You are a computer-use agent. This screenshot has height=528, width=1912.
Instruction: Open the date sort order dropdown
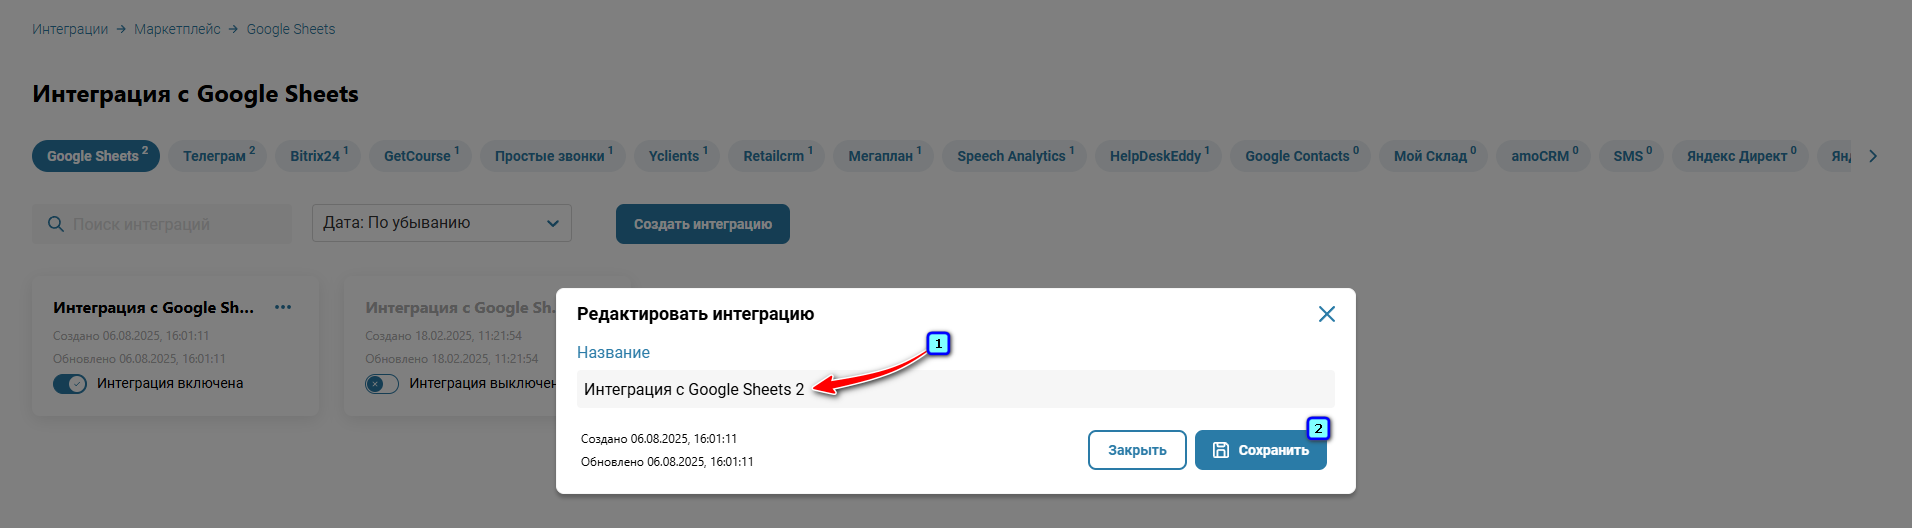tap(442, 223)
